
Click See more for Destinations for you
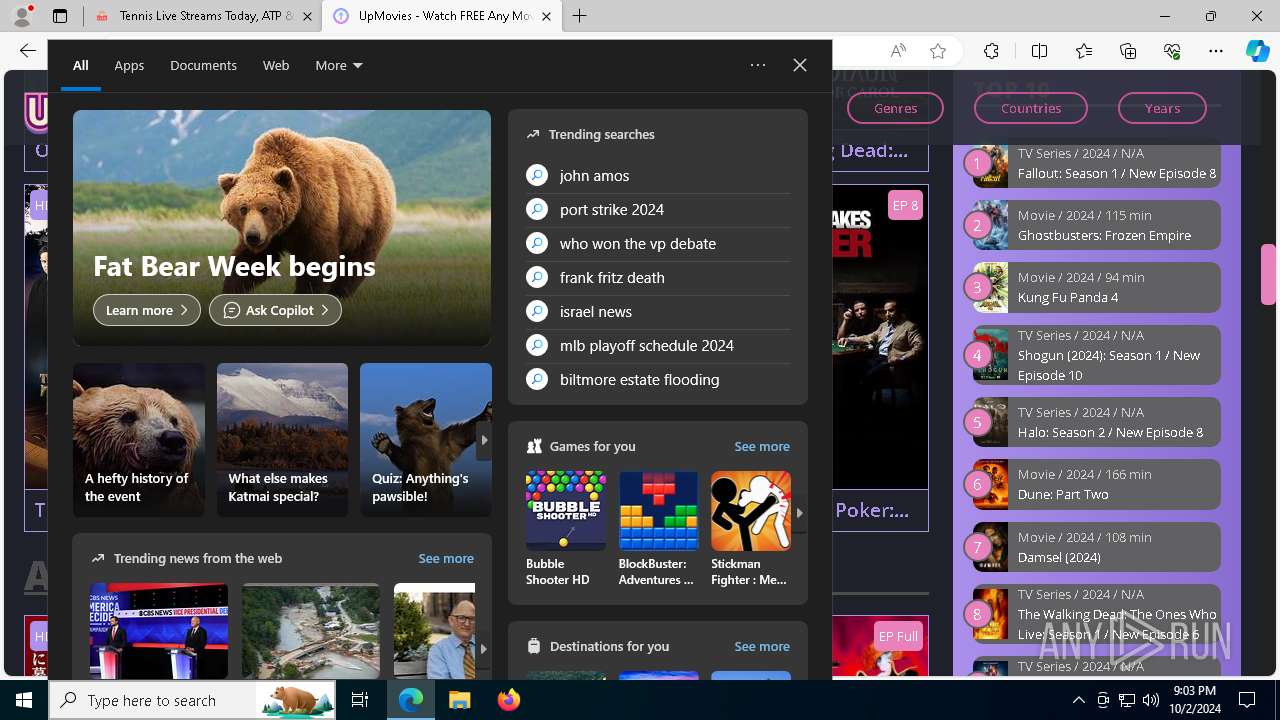click(762, 646)
